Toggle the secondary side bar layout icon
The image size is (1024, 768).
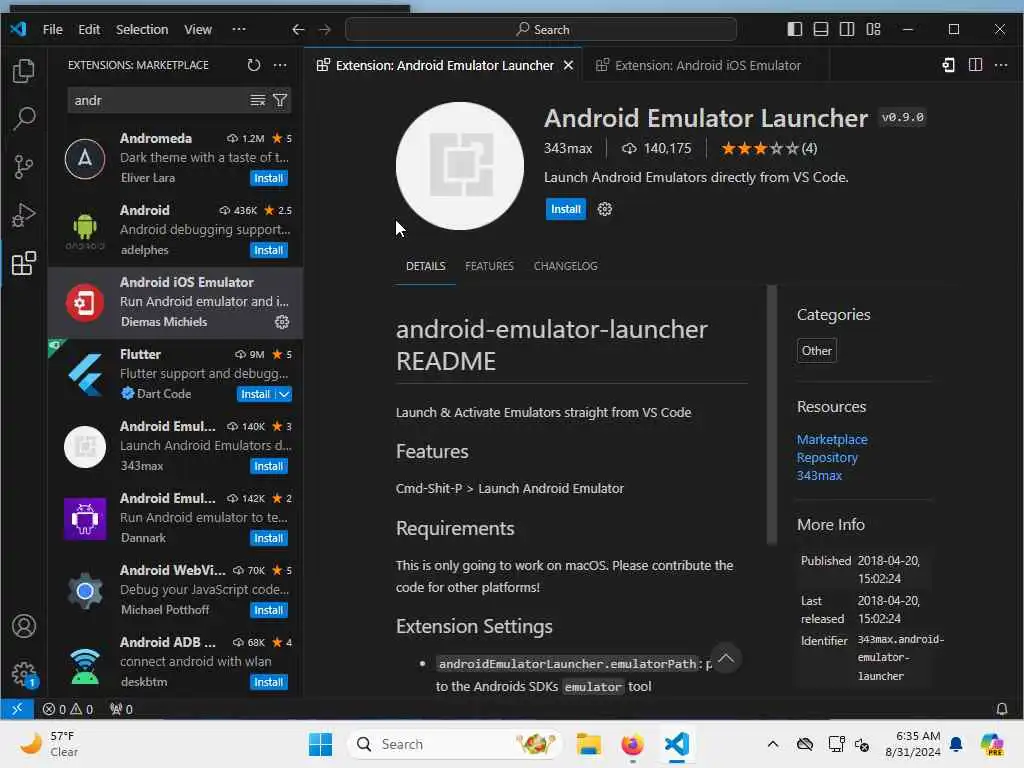[847, 29]
